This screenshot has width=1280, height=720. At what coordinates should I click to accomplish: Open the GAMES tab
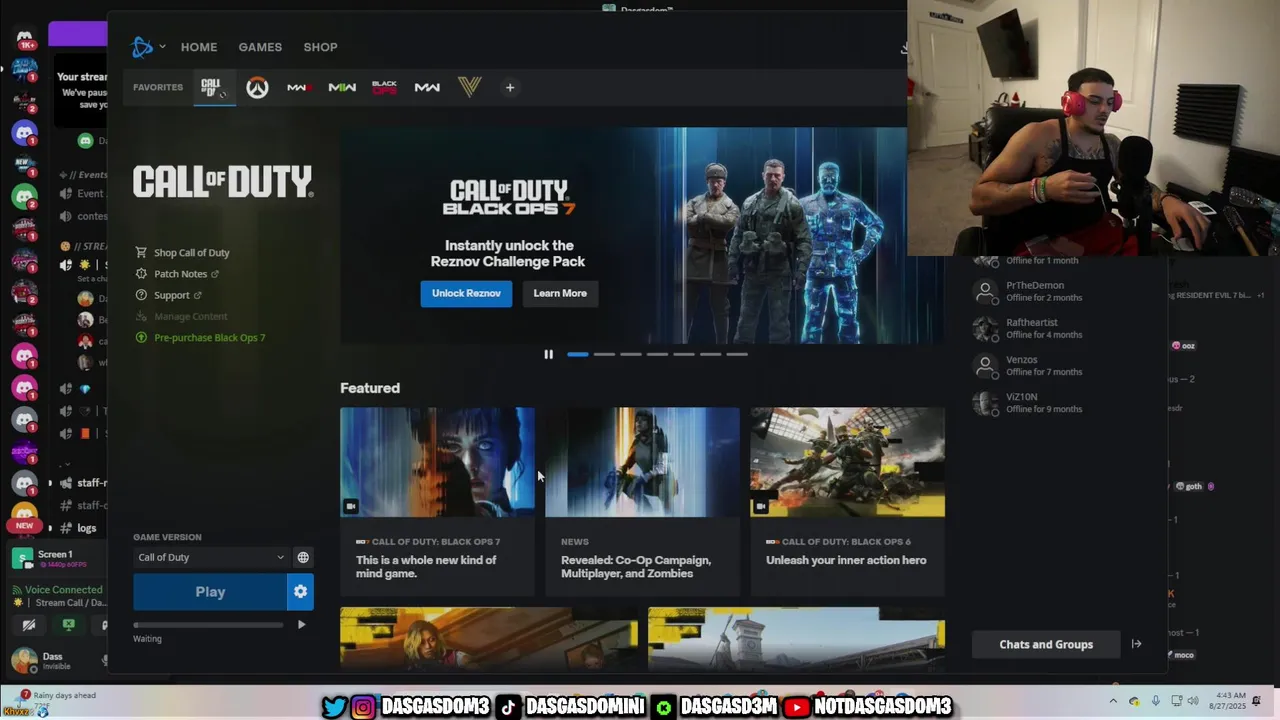[260, 47]
